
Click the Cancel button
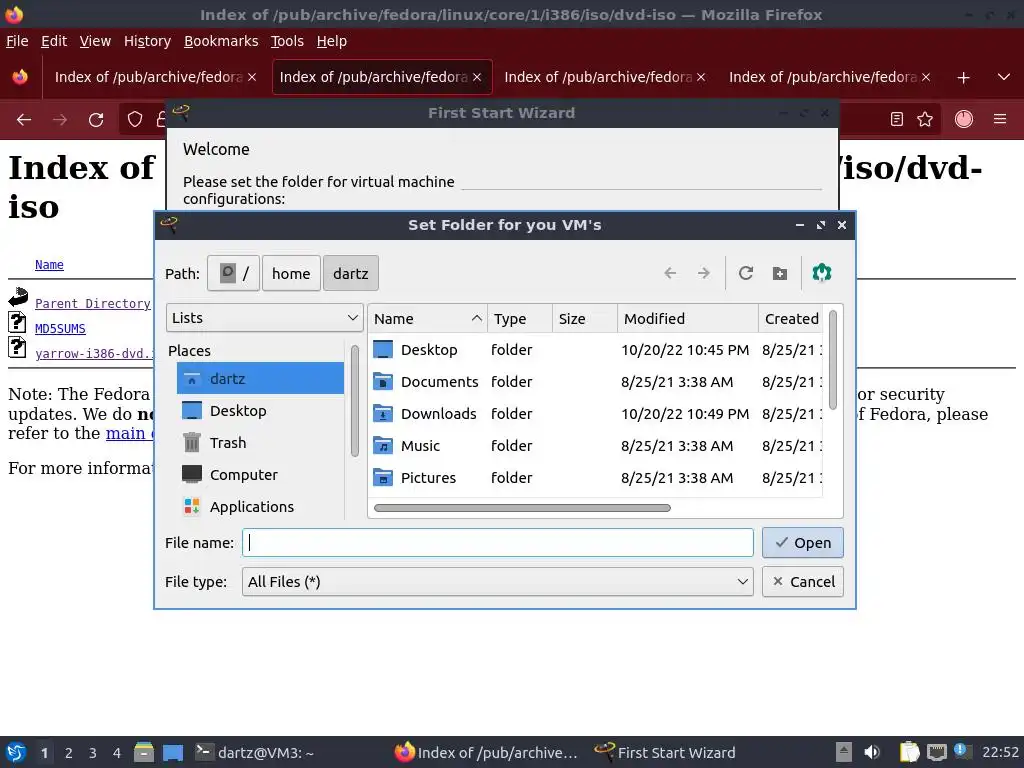(803, 582)
